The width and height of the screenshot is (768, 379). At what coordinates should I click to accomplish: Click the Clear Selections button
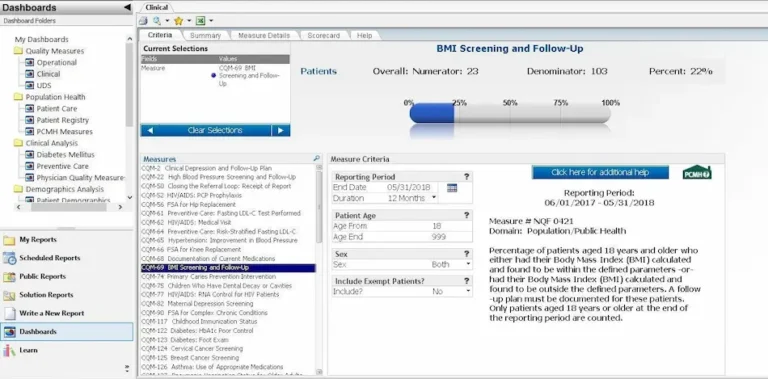pos(215,130)
